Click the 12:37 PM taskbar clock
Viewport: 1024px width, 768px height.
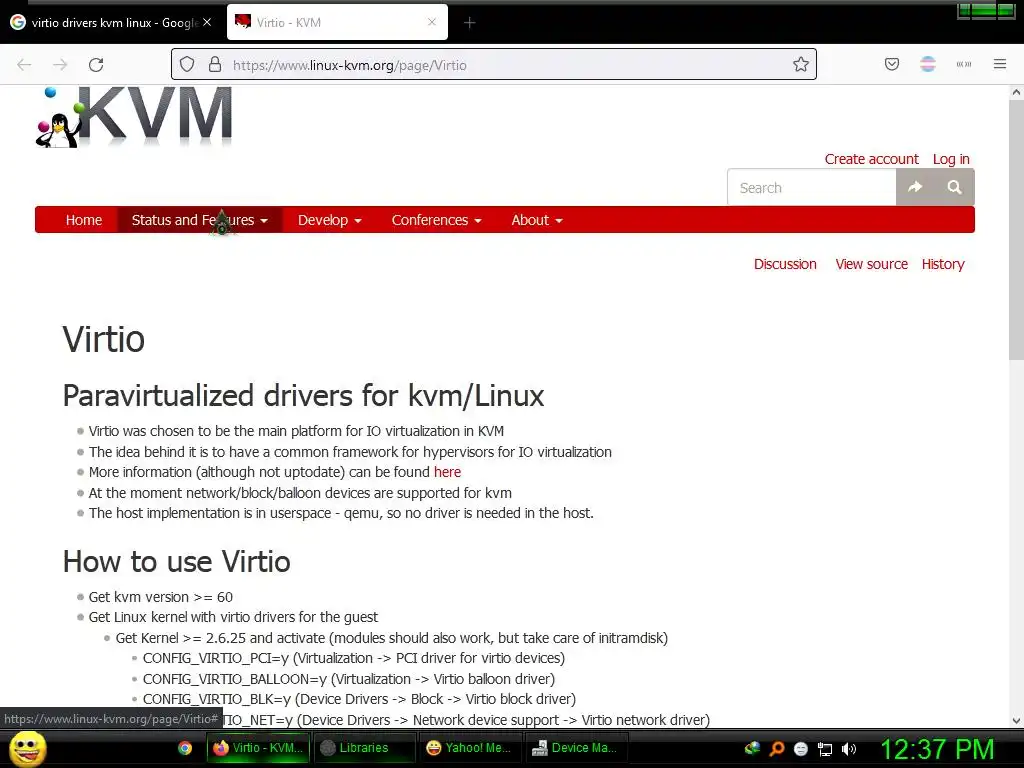tap(936, 749)
